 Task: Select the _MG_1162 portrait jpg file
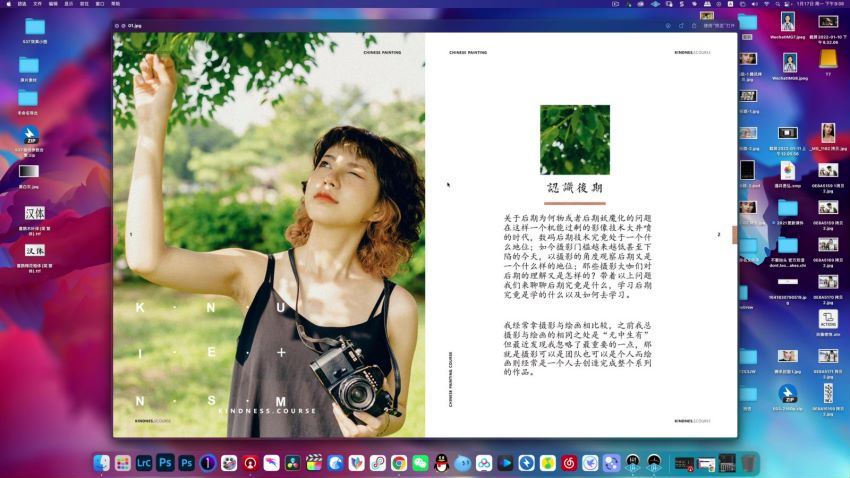pyautogui.click(x=828, y=132)
